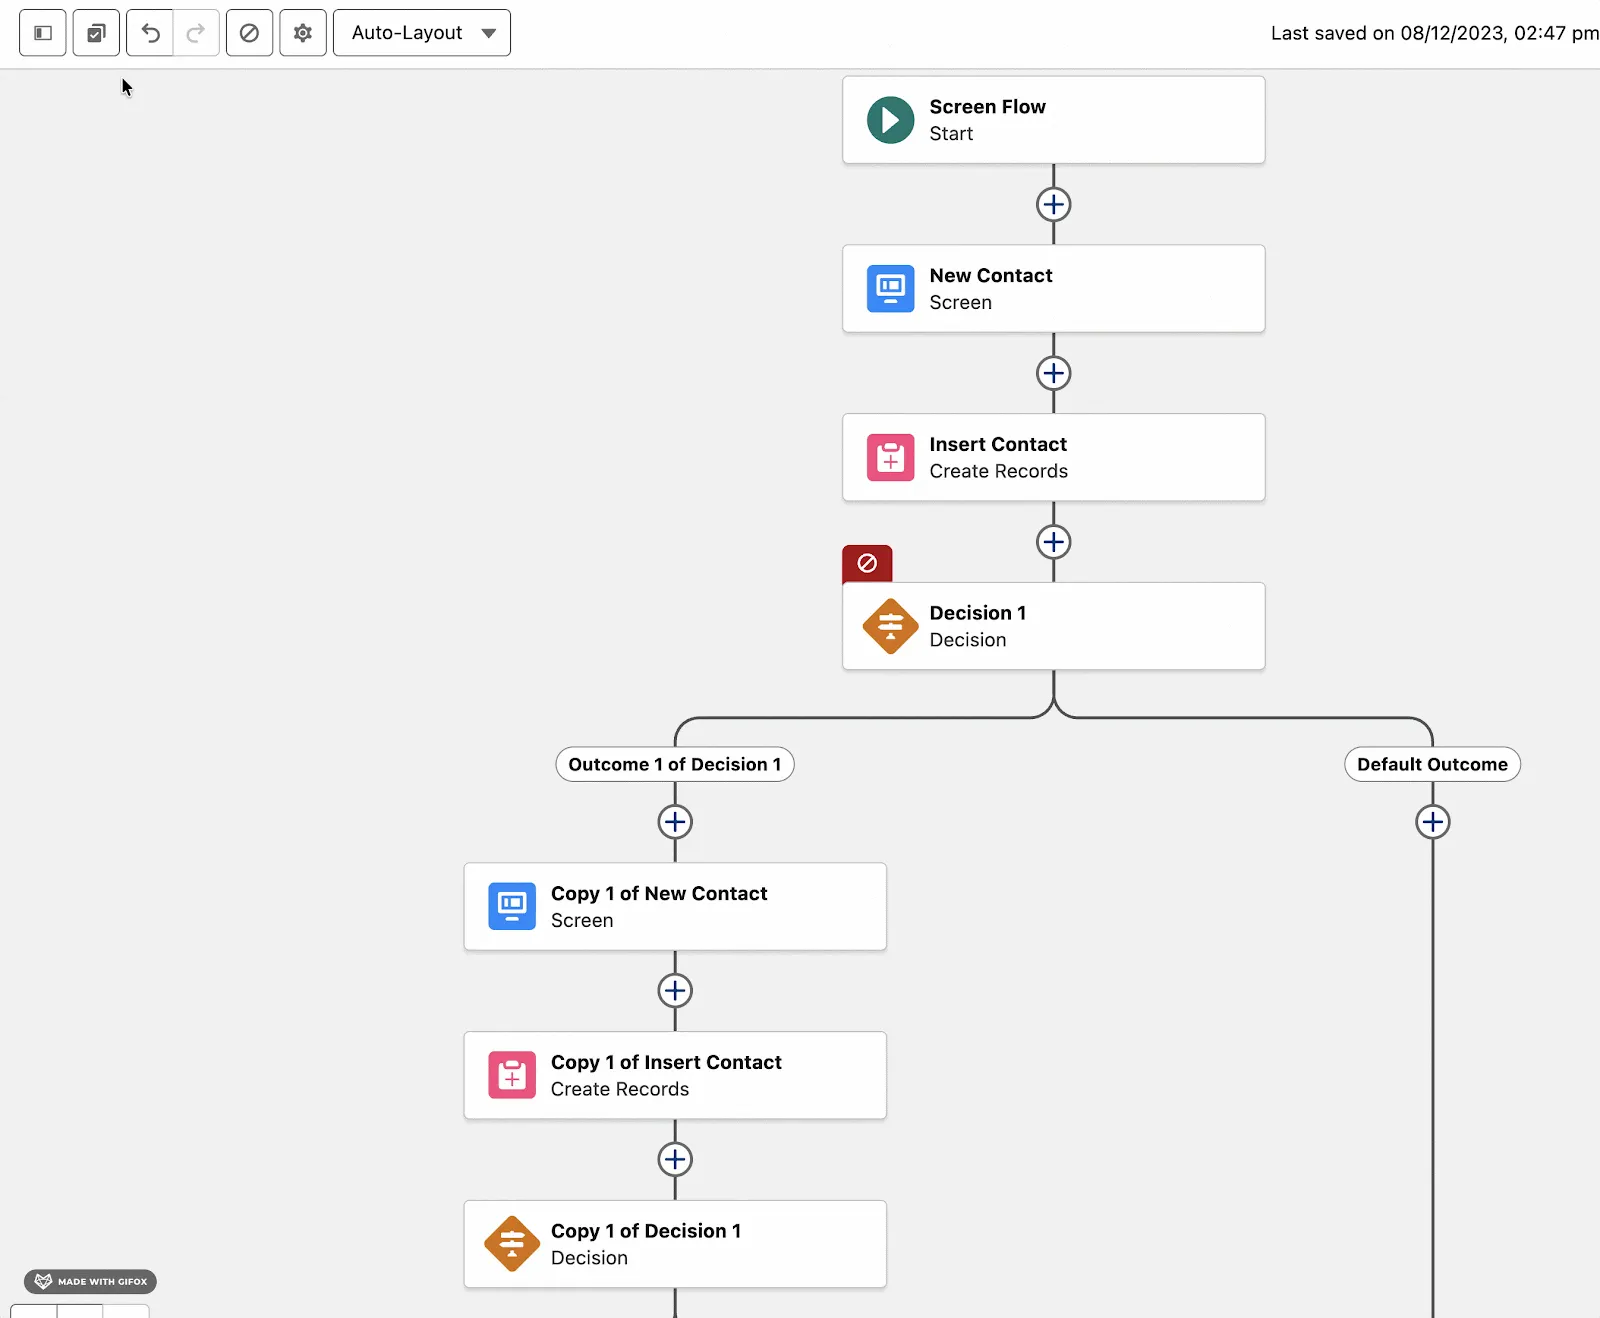Click the red cancel badge above Decision 1
Screen dimensions: 1600x1318
pyautogui.click(x=867, y=563)
